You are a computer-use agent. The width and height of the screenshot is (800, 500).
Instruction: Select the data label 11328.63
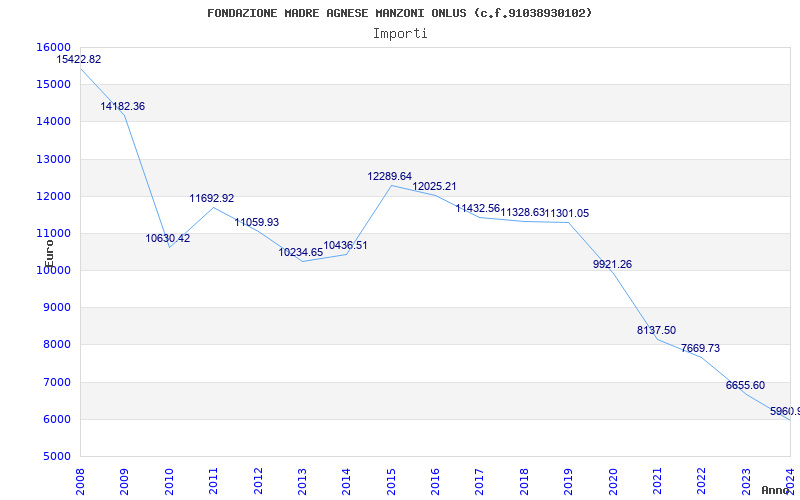coord(523,212)
